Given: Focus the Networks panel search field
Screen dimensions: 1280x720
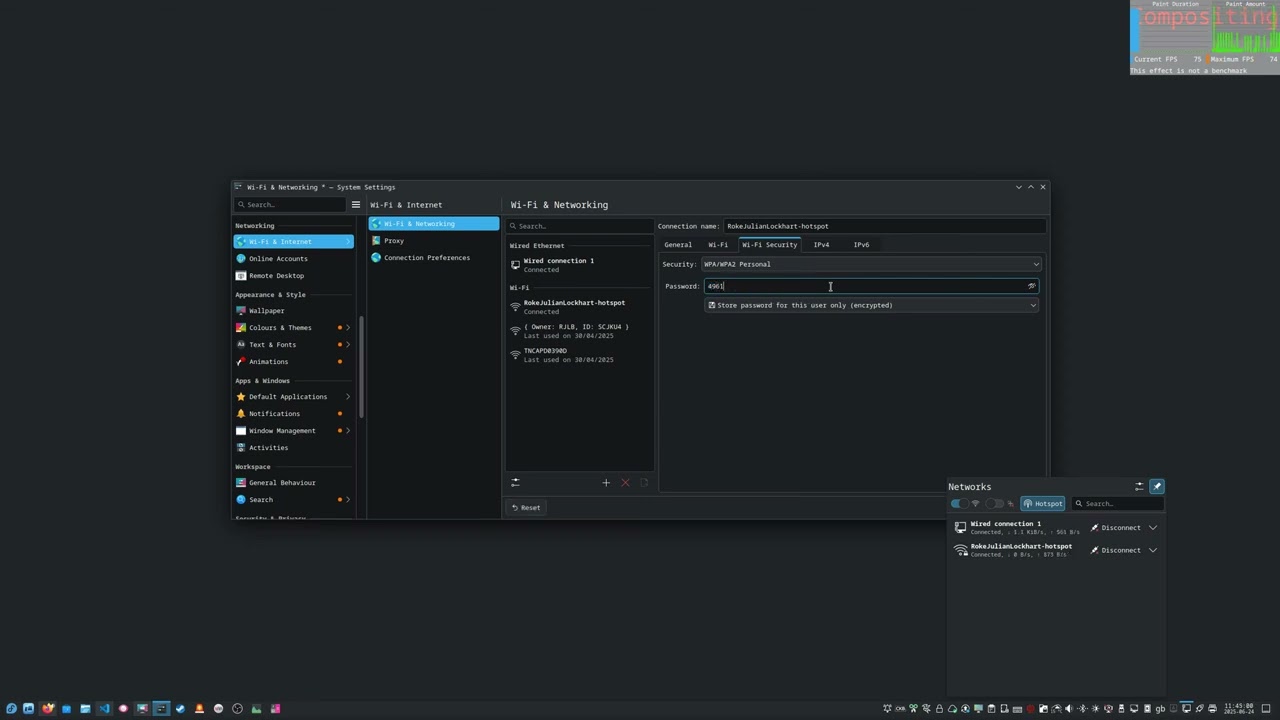Looking at the screenshot, I should [x=1116, y=504].
